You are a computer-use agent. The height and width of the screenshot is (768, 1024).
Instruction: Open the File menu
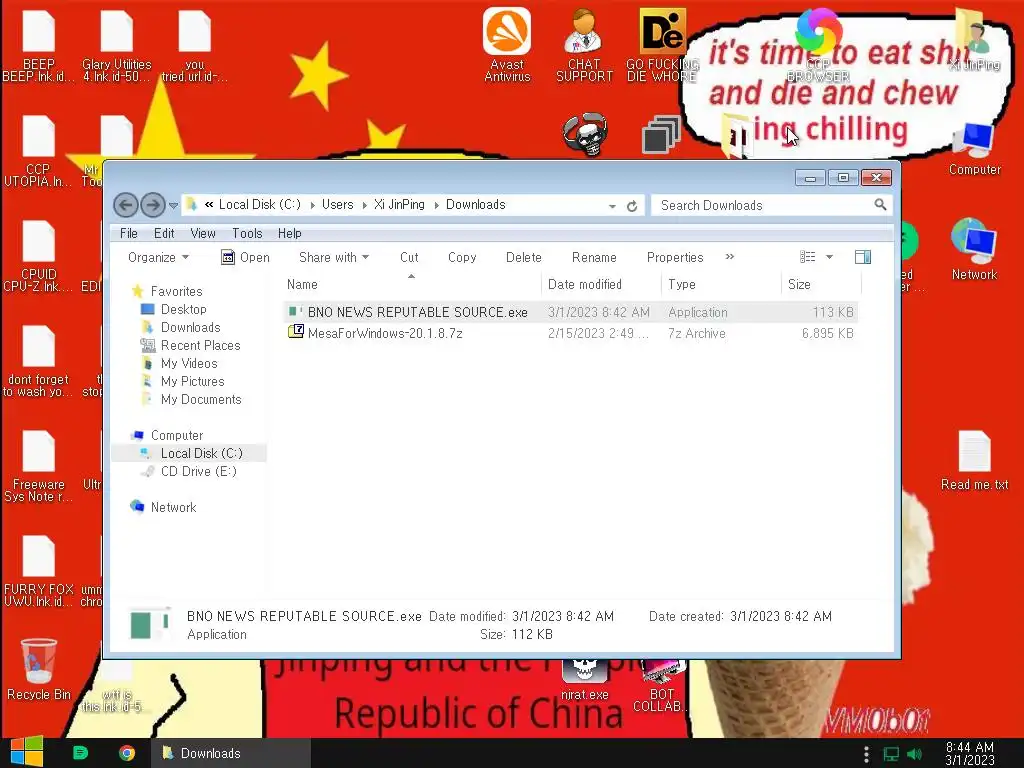pyautogui.click(x=129, y=233)
